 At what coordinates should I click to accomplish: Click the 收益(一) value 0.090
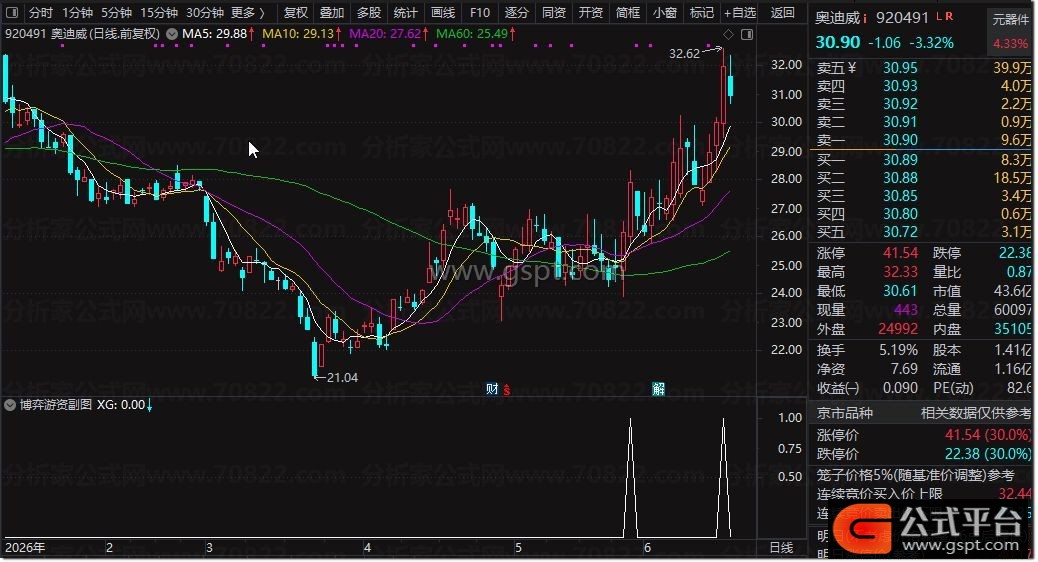pos(900,388)
